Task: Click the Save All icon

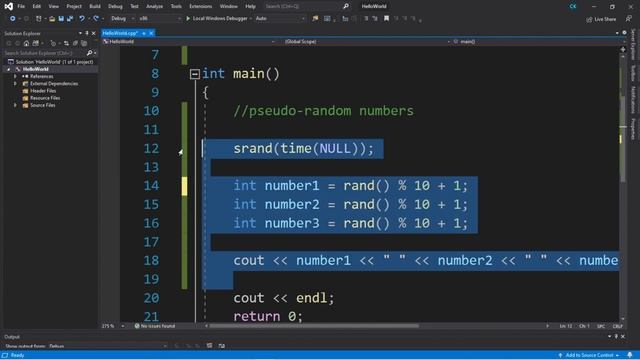Action: tap(70, 19)
